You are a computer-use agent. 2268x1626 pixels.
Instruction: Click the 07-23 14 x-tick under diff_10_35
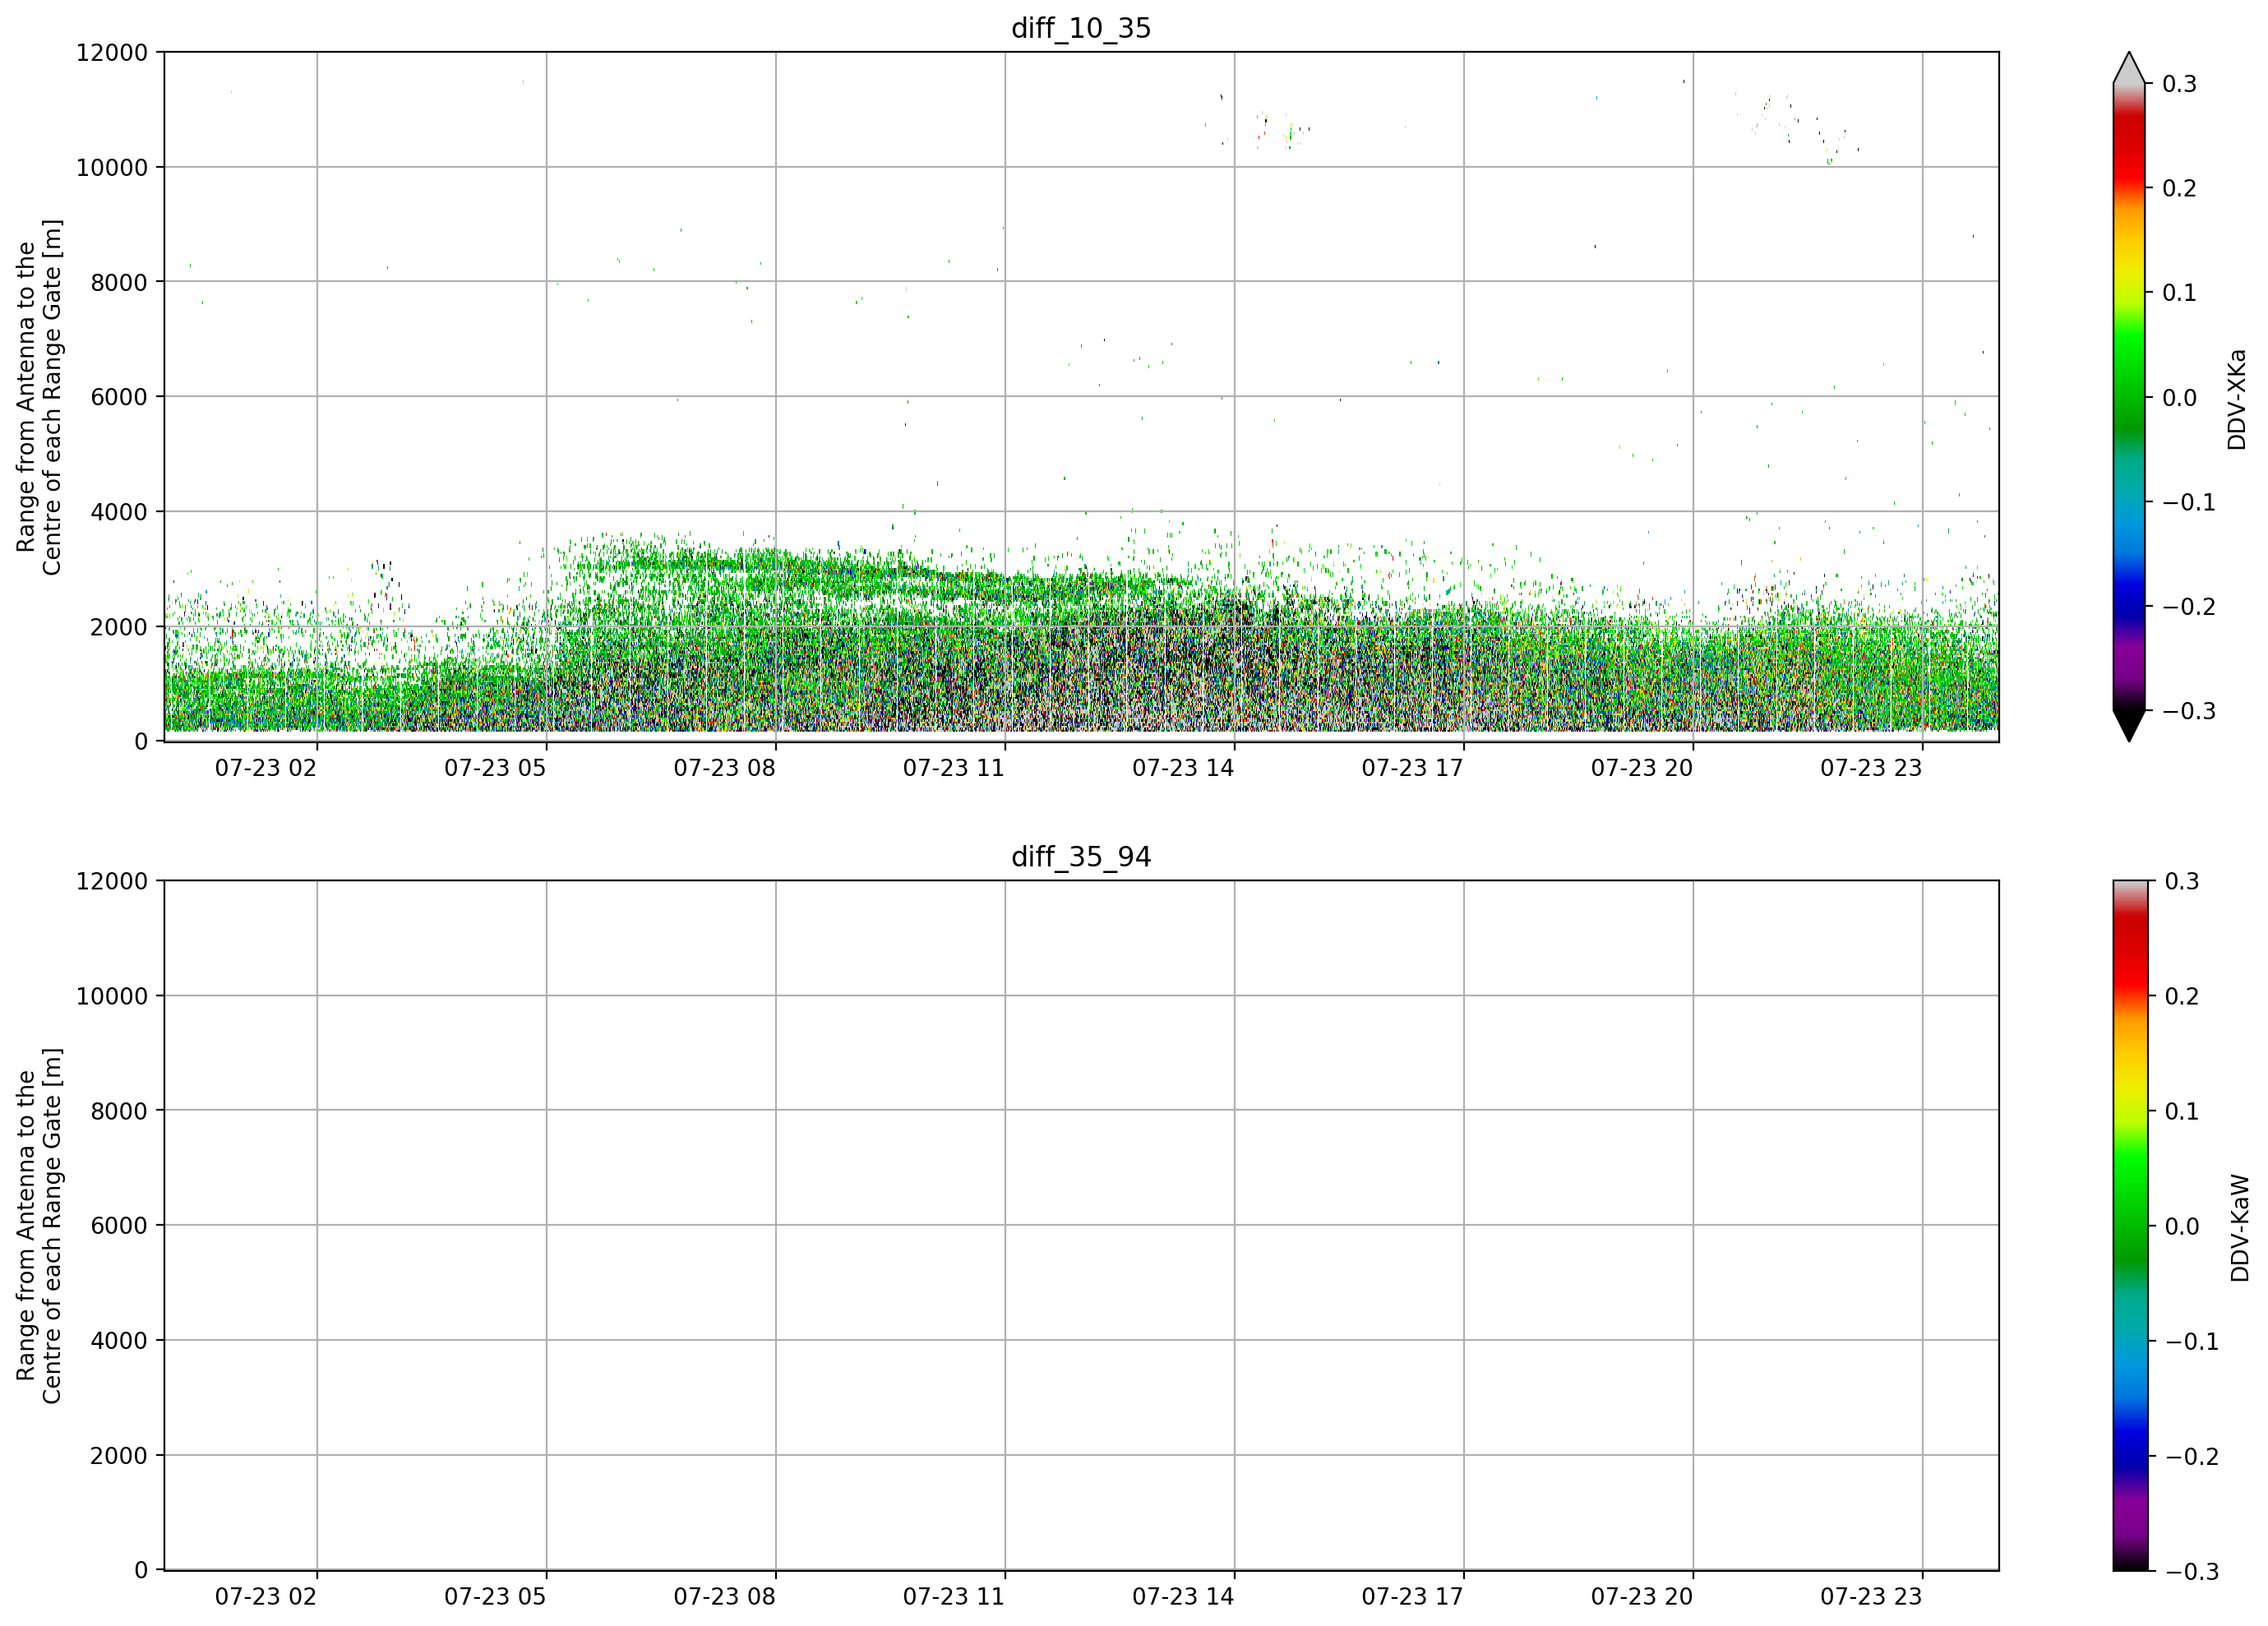click(x=1183, y=768)
